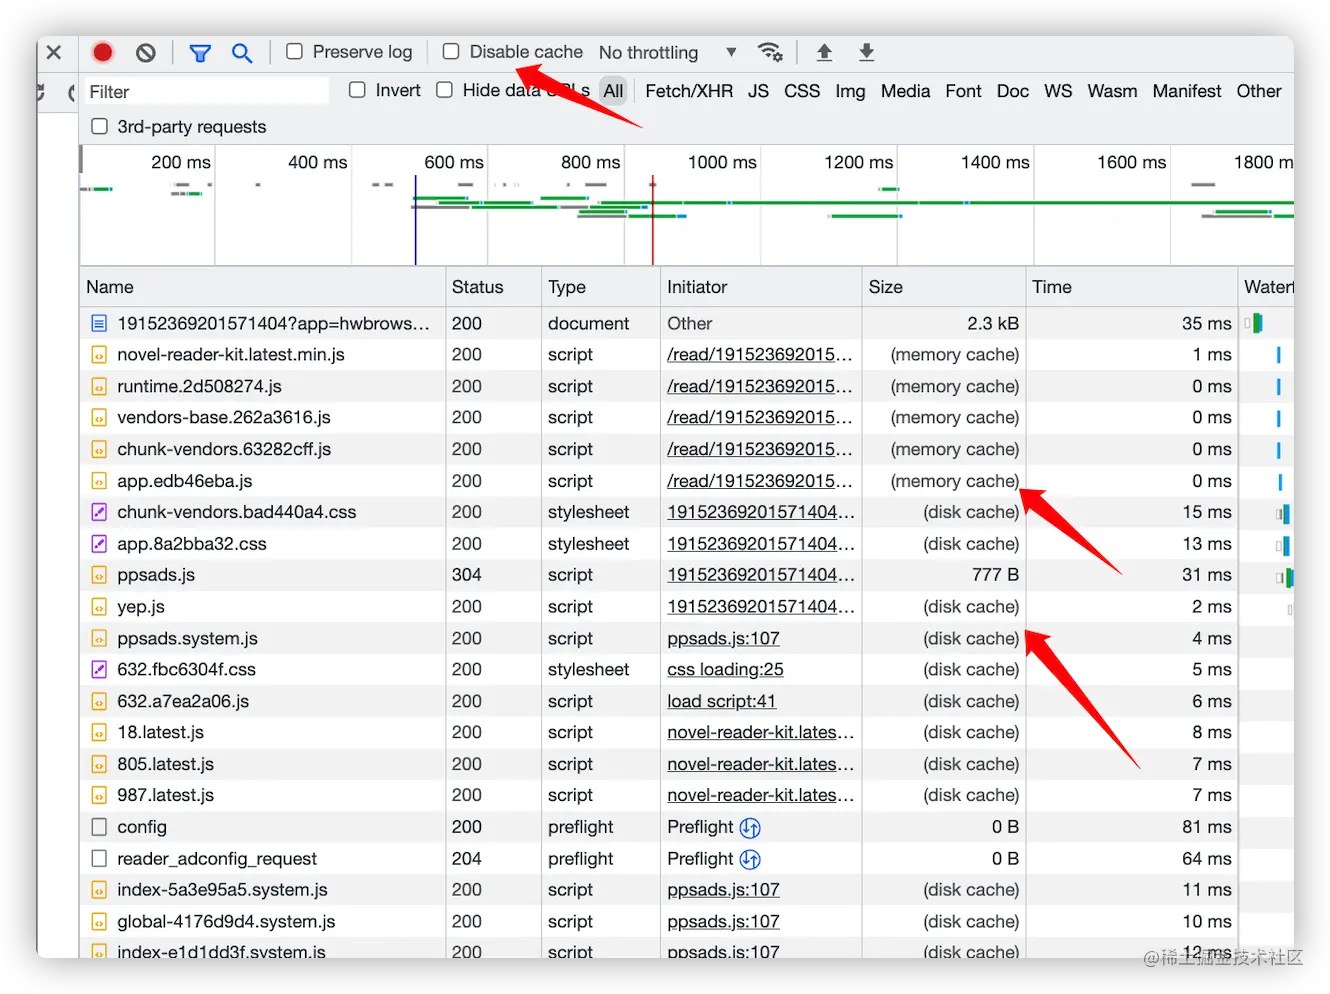
Task: Select chunk-vendors.bad440a4.css request
Action: 236,512
